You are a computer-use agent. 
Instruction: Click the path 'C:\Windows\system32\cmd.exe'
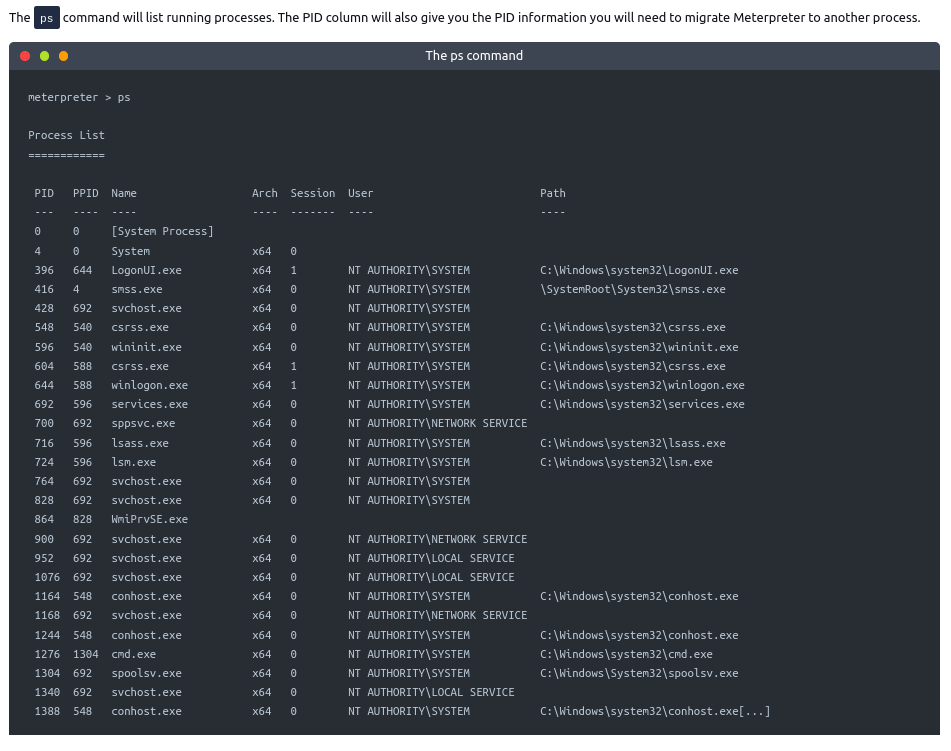pos(627,655)
